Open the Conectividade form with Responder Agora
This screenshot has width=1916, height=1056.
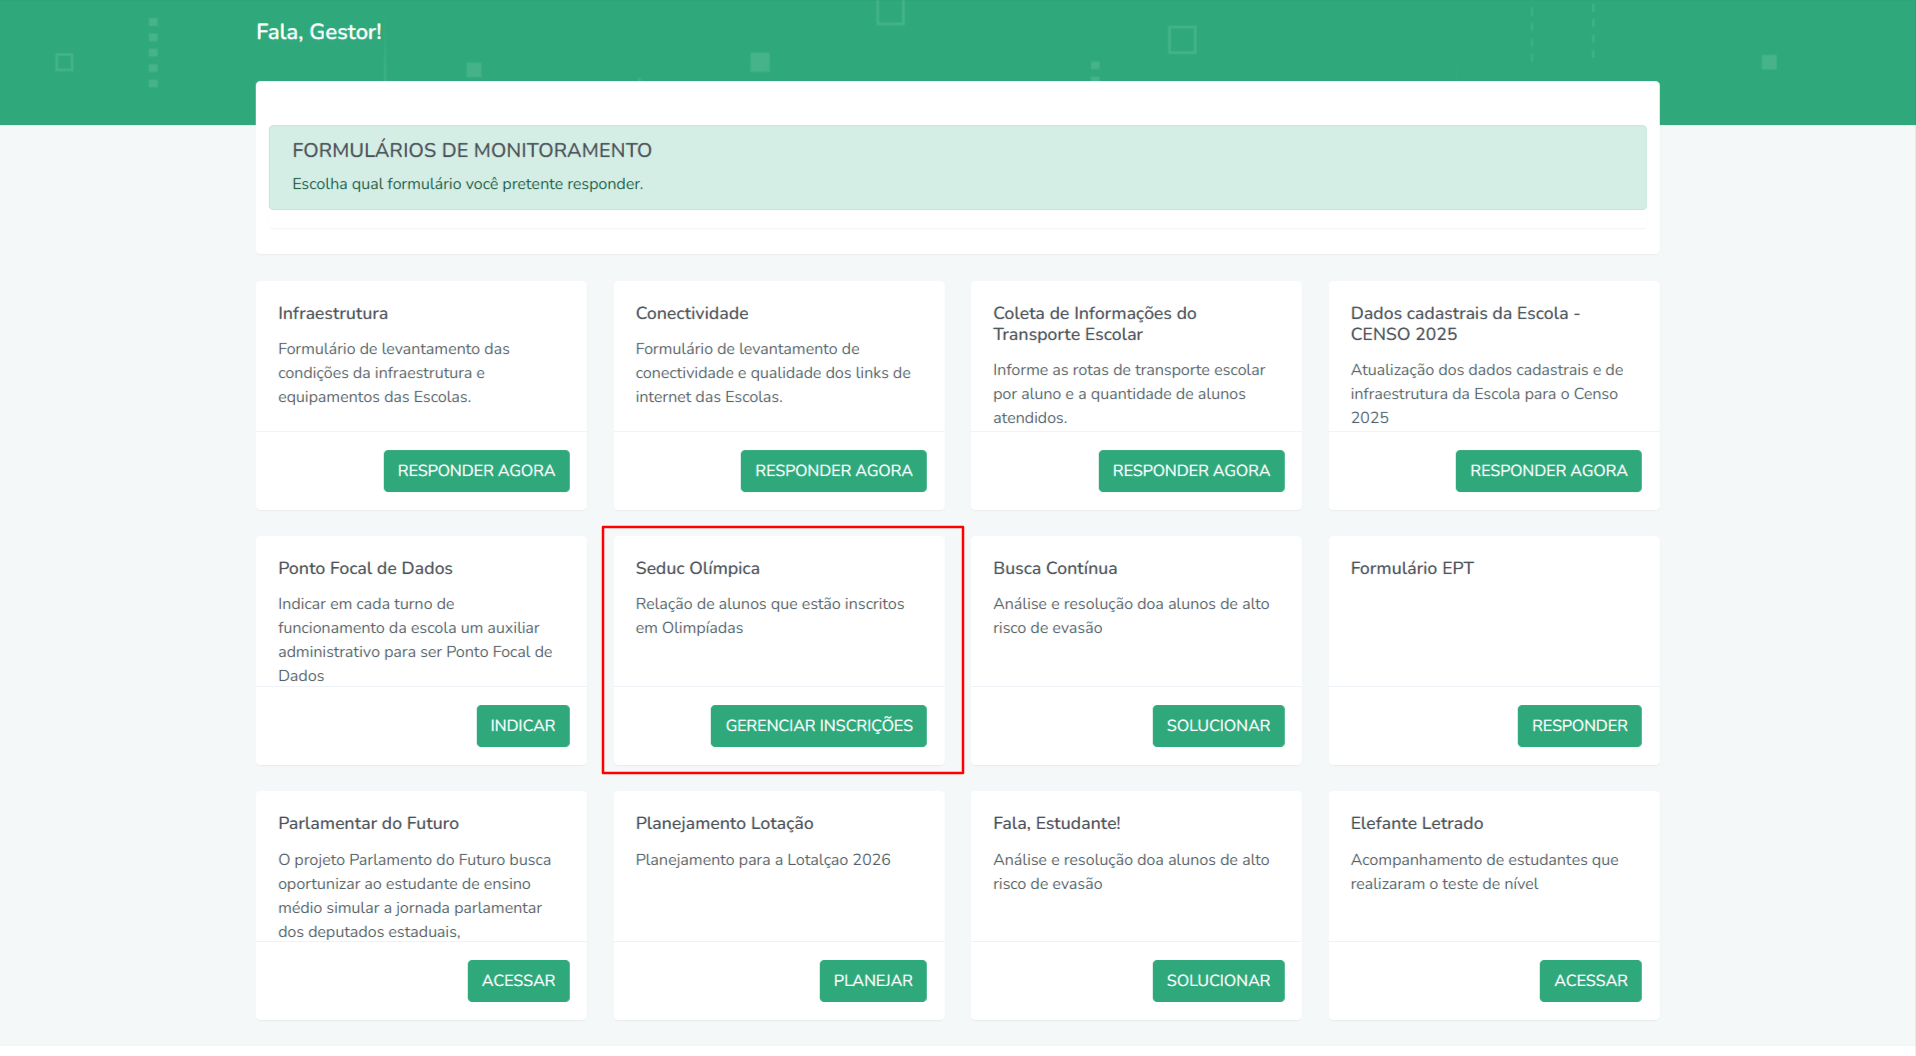(833, 471)
